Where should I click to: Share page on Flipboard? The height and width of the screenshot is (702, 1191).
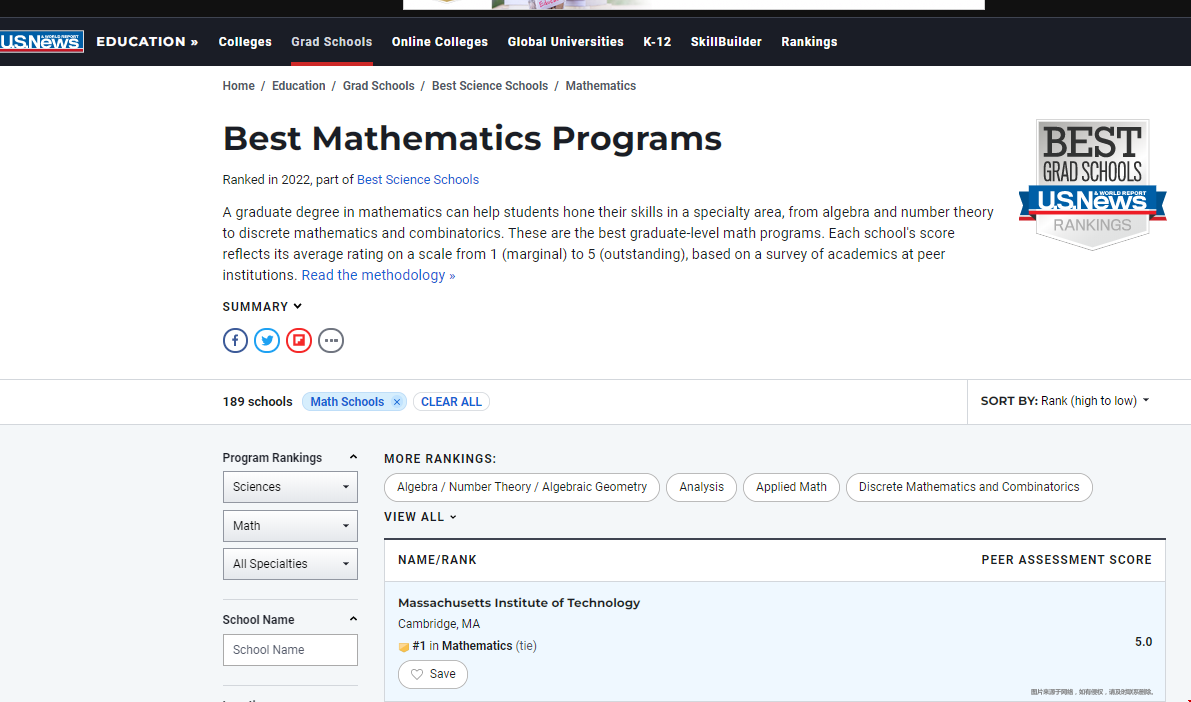coord(299,340)
